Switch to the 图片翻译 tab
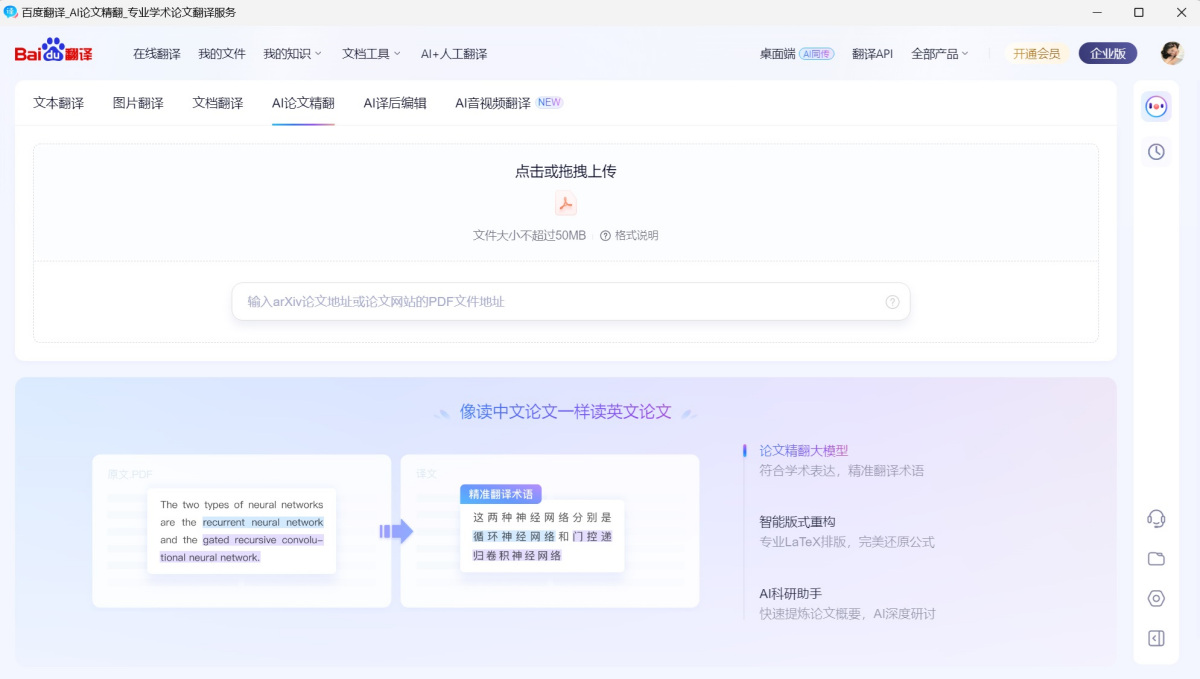Screen dimensions: 1200x679 tap(137, 102)
